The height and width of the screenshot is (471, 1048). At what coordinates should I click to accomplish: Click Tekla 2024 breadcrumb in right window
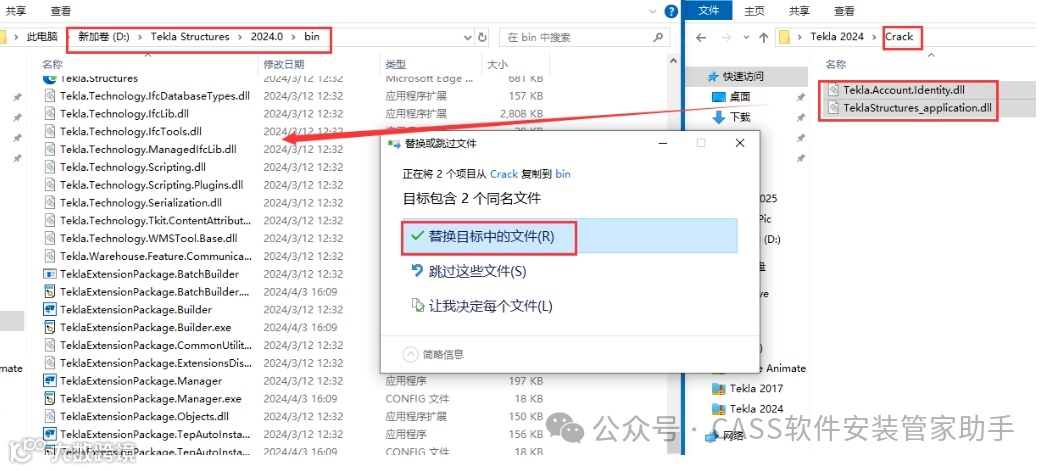(x=837, y=37)
